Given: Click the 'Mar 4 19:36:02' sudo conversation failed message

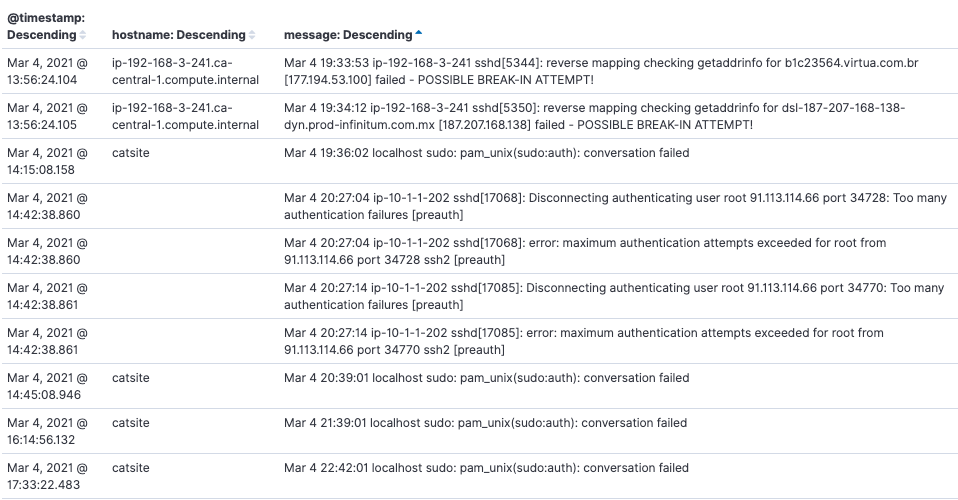Looking at the screenshot, I should [x=486, y=154].
